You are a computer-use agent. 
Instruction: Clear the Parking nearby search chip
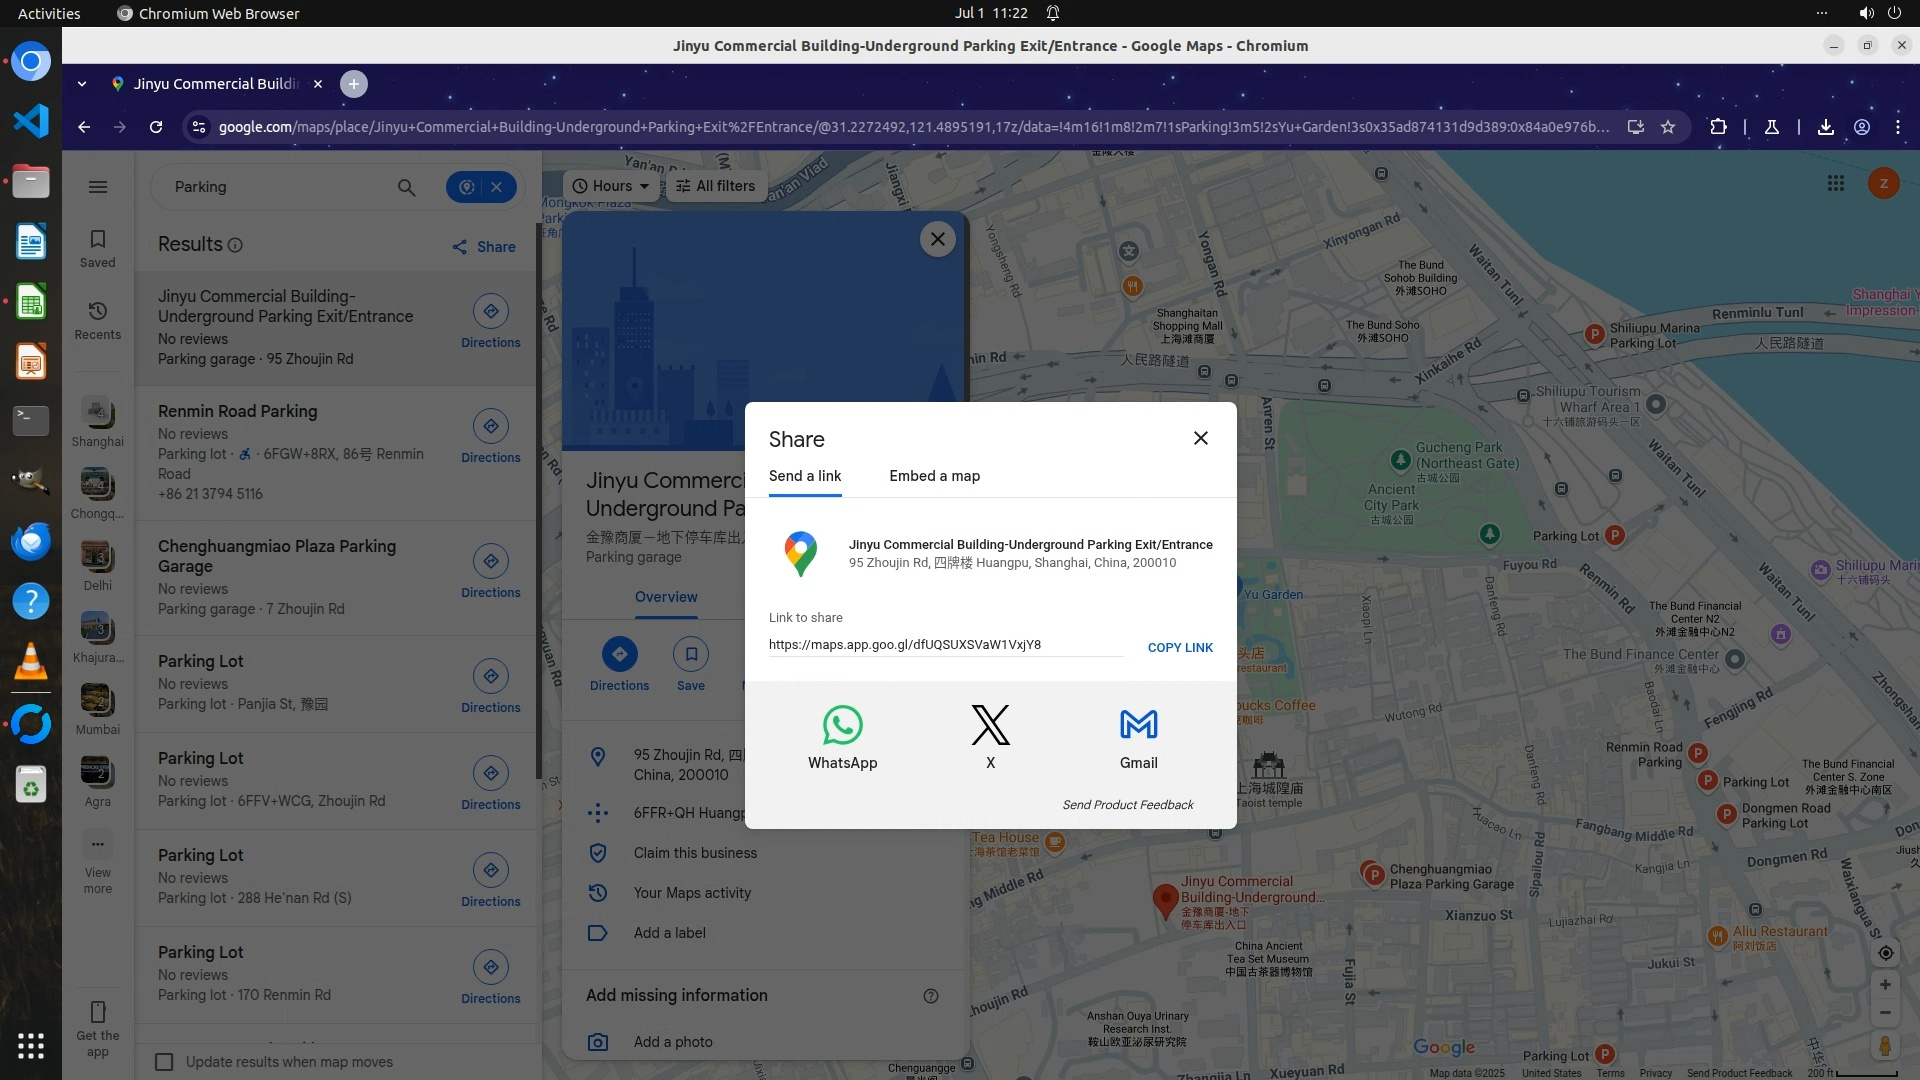496,187
